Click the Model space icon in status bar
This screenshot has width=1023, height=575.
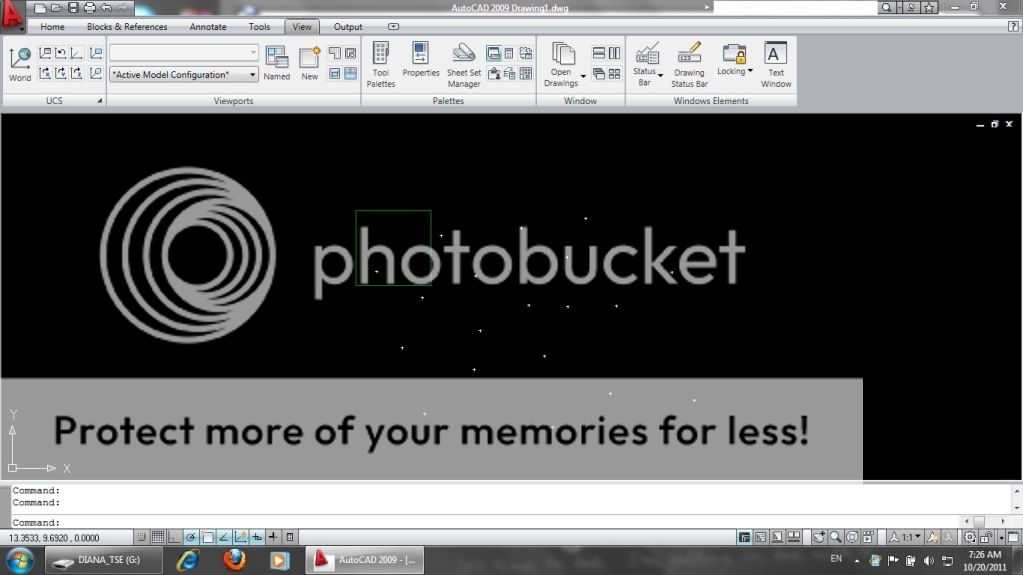point(744,537)
